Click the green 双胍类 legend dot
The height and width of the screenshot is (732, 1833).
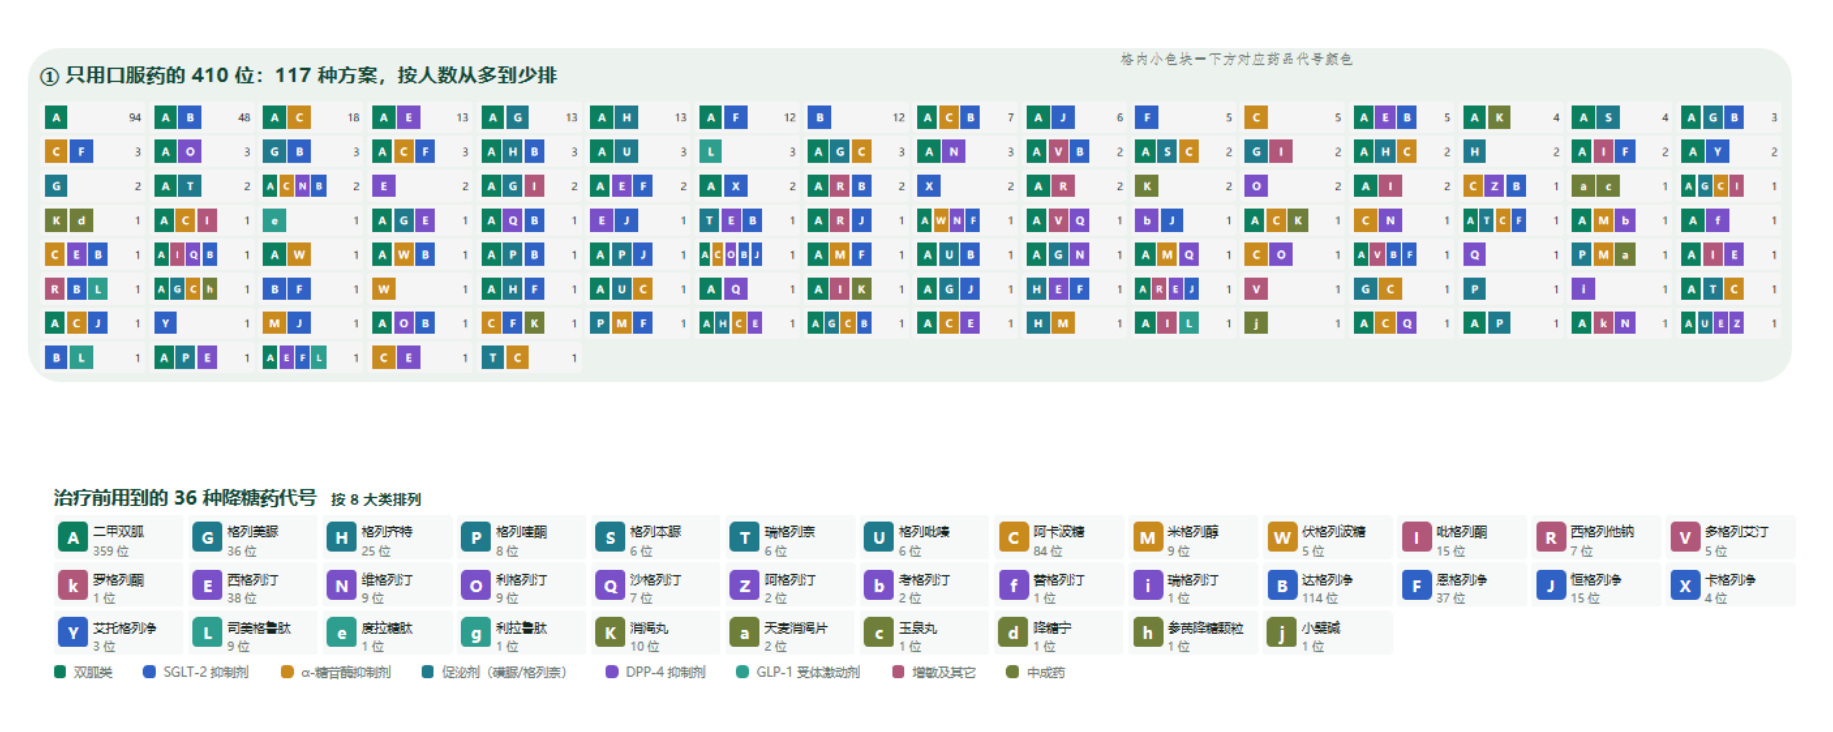pos(60,672)
